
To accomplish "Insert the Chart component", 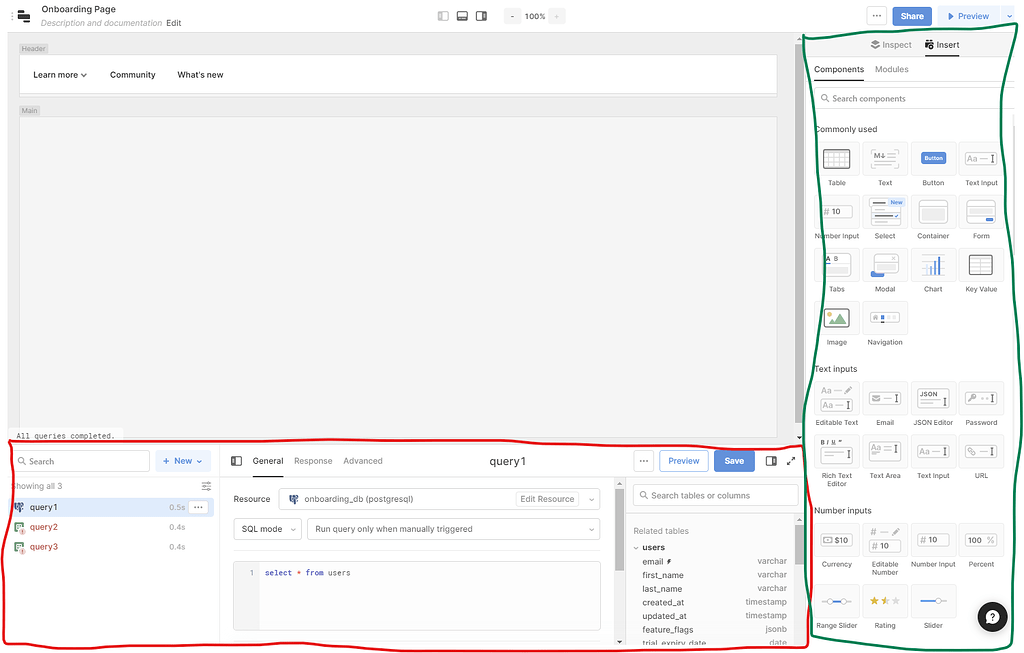I will tap(933, 264).
